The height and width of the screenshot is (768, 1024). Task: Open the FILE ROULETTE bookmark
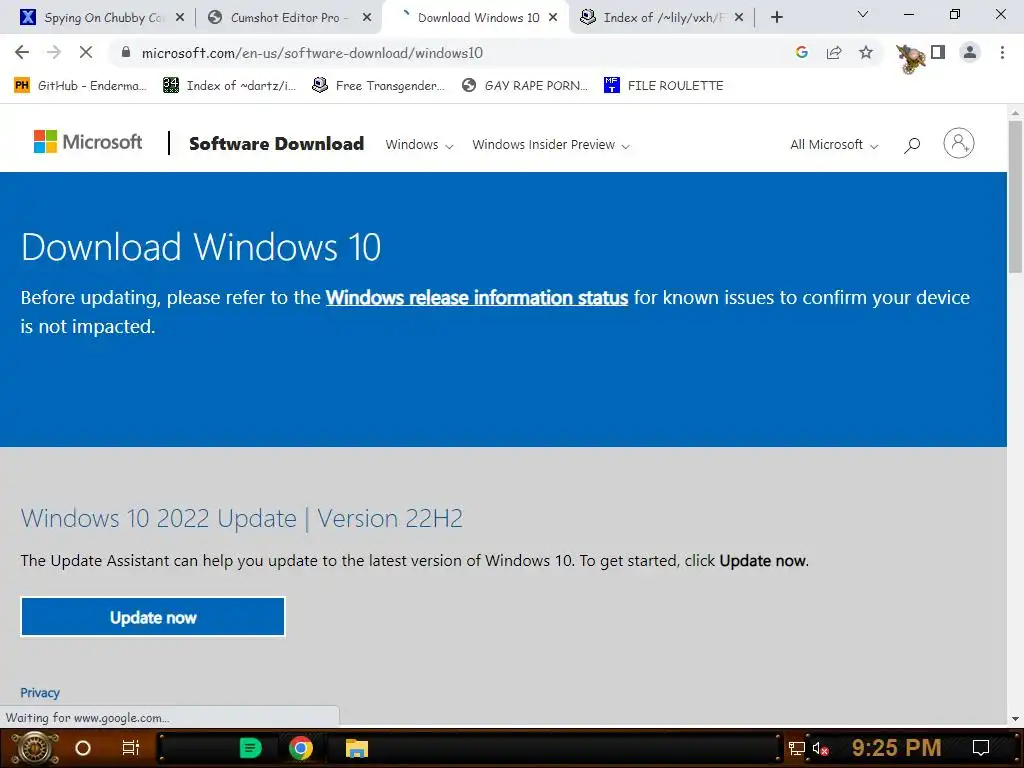[664, 86]
